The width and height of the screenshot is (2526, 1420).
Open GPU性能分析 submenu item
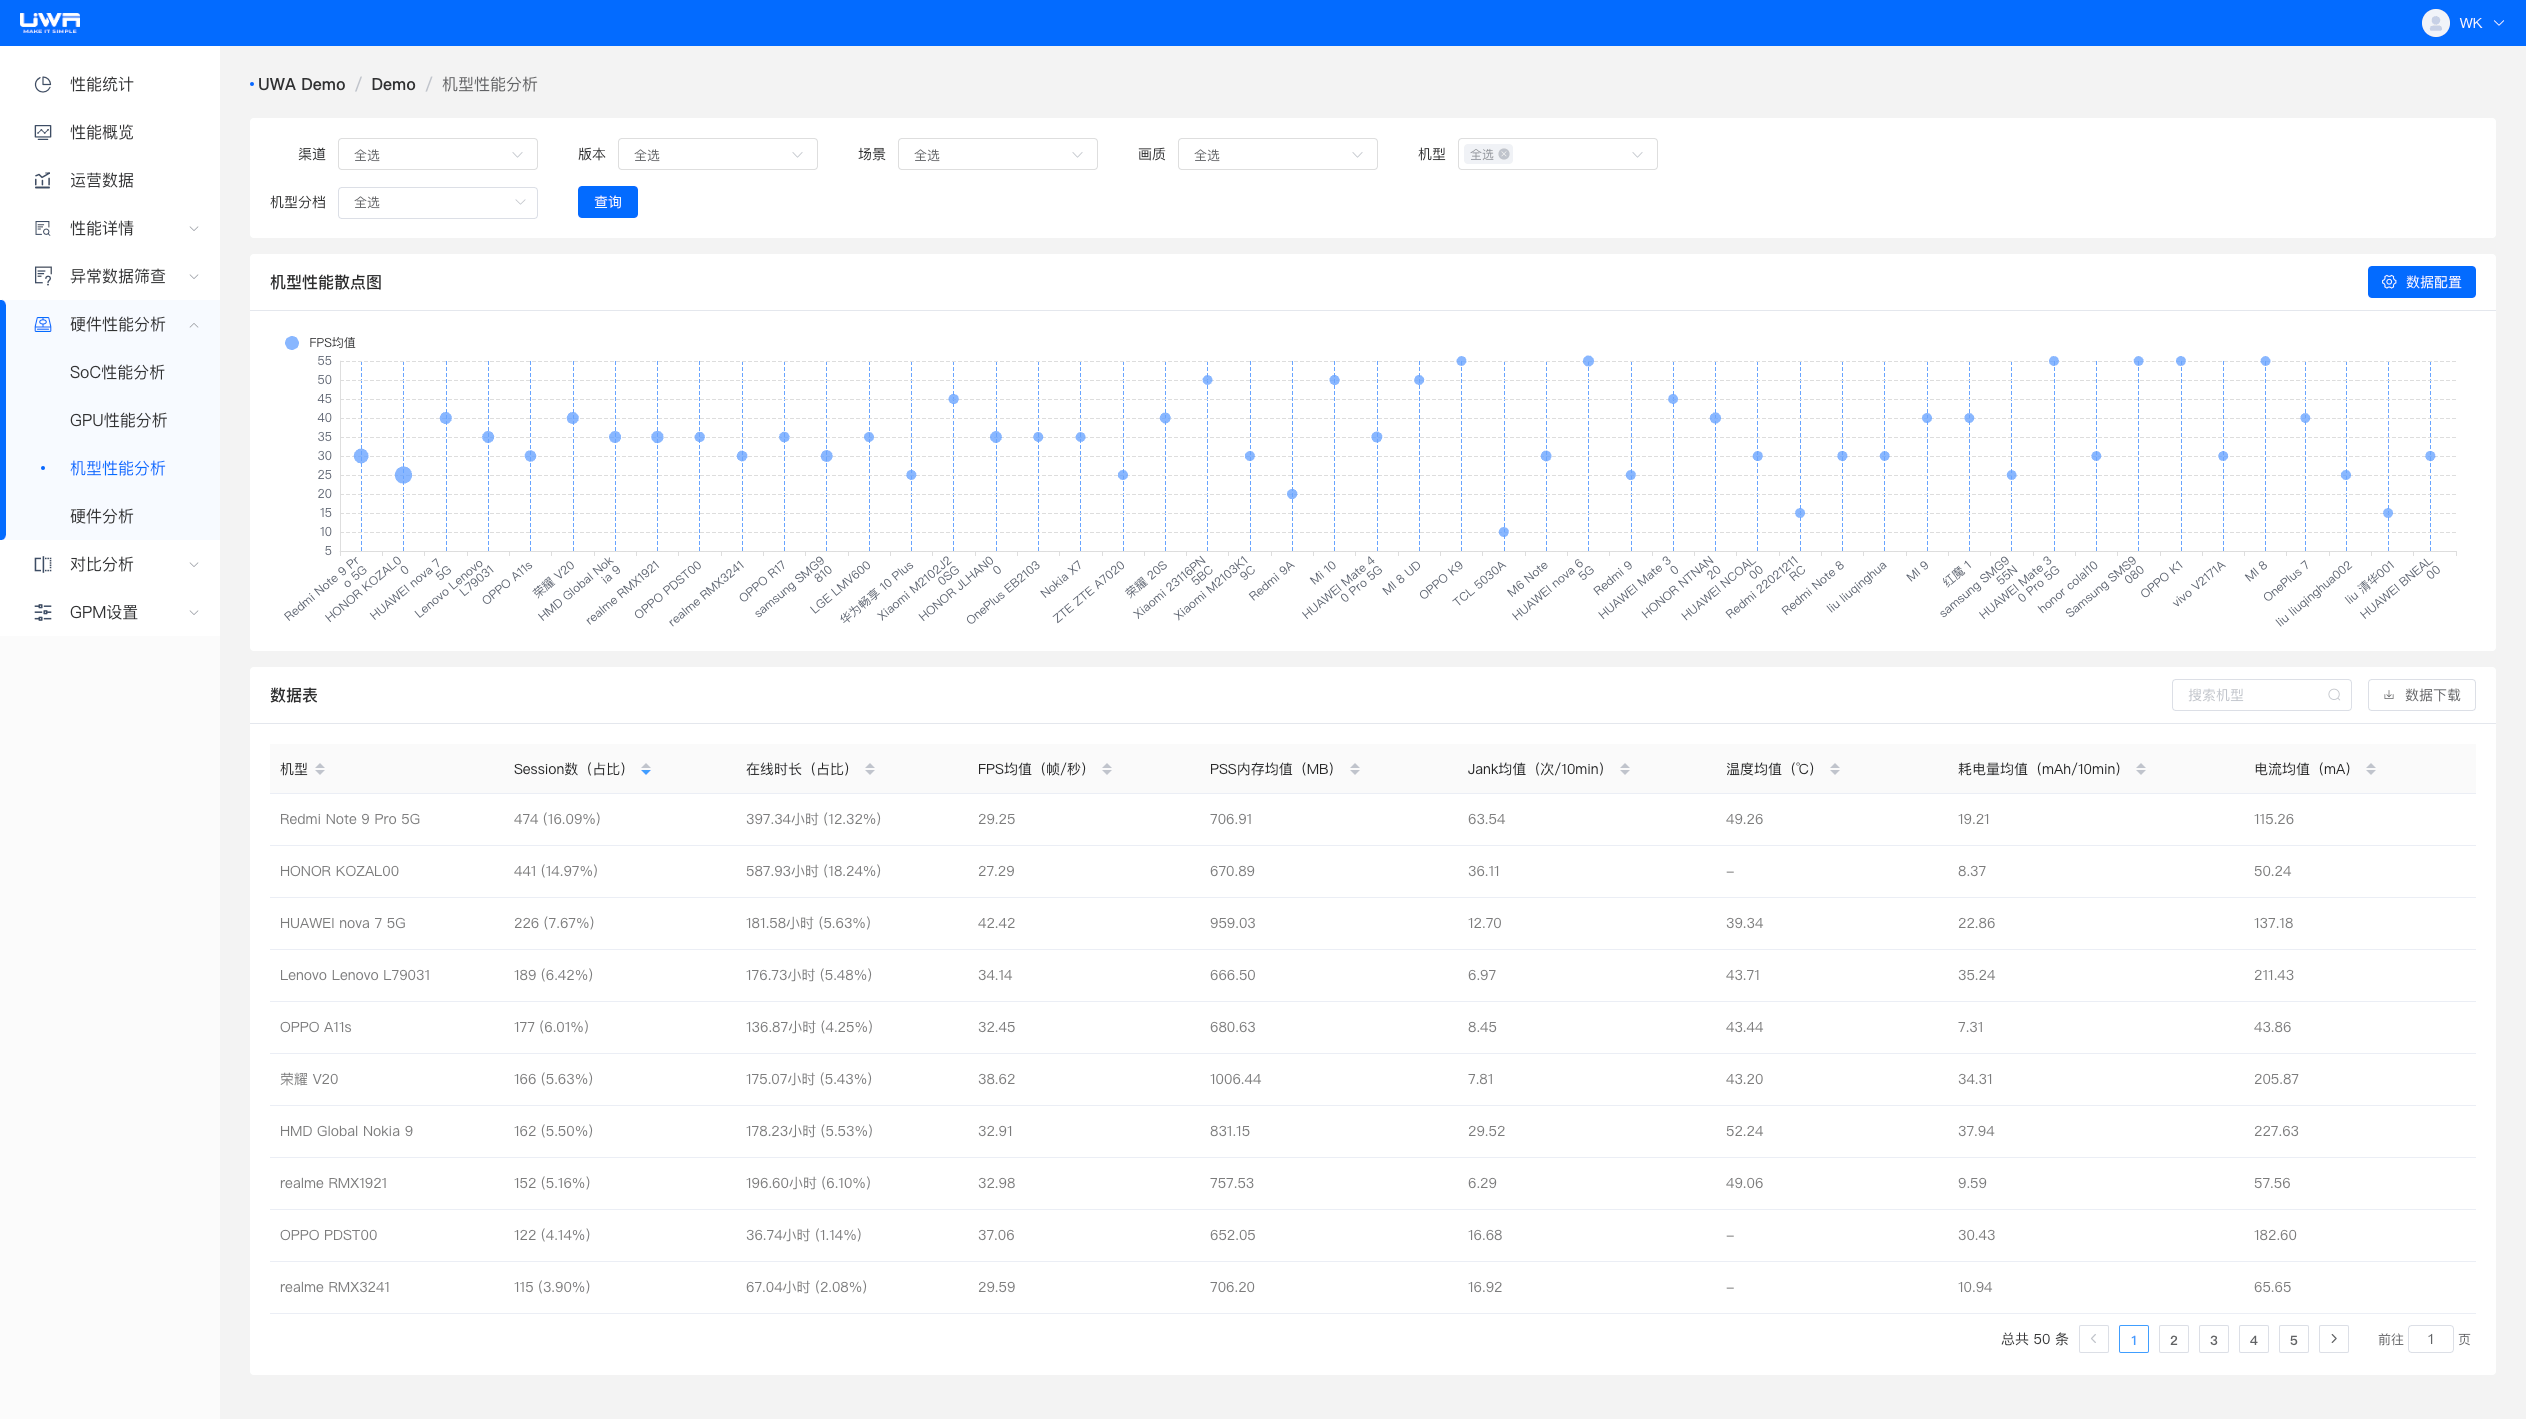point(118,421)
